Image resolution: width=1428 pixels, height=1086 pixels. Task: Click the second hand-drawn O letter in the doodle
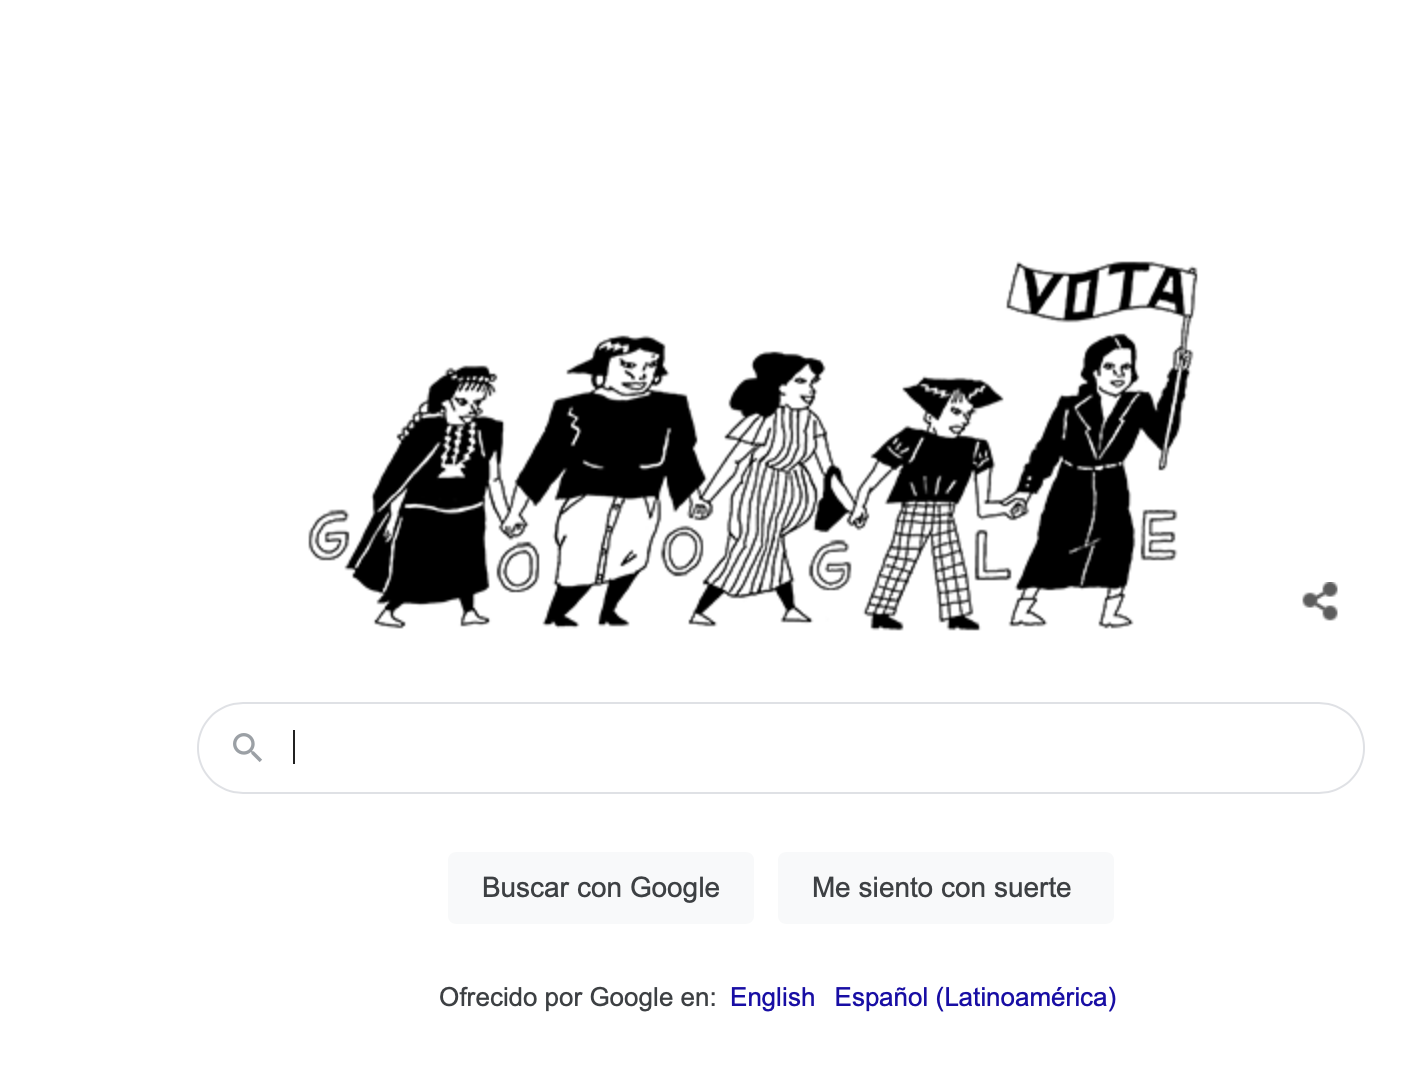(x=682, y=551)
